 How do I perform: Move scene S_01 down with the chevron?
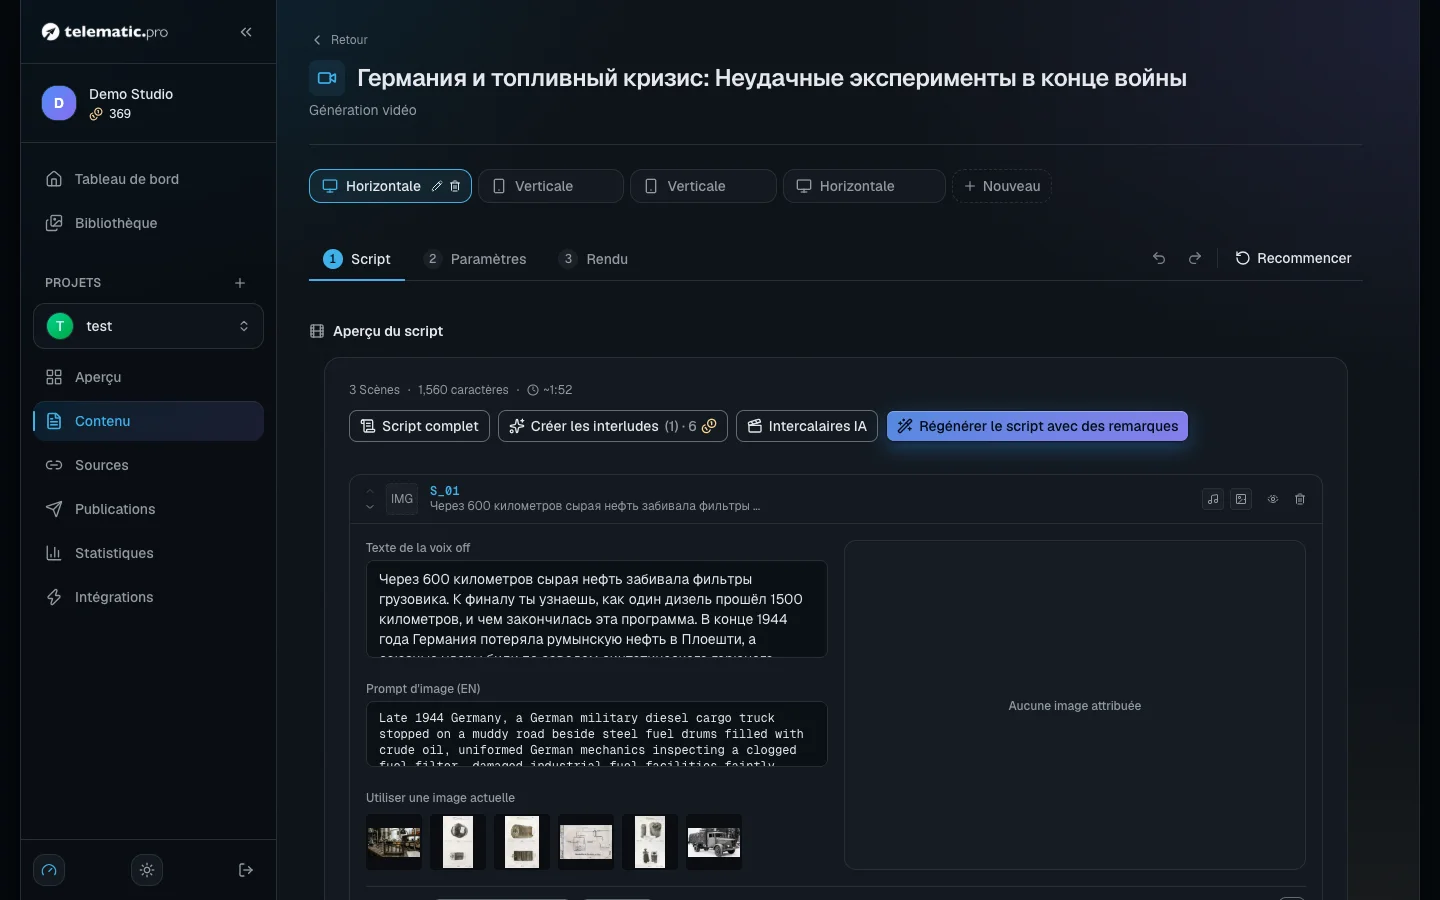click(370, 507)
